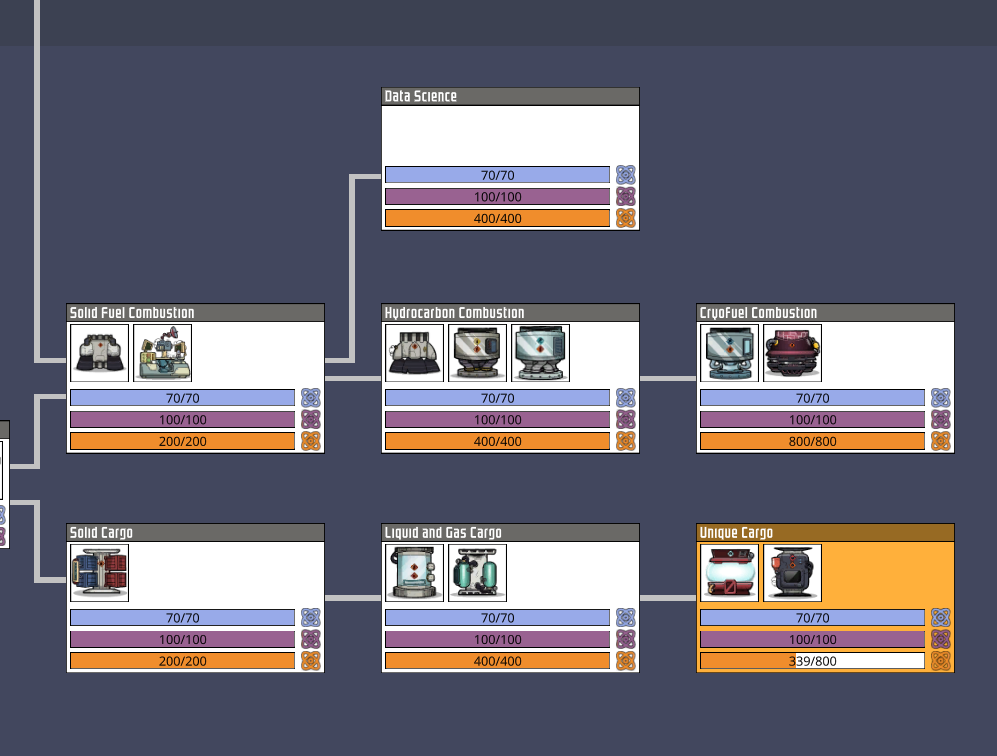Click the first tank icon in Liquid and Gas Cargo
Image resolution: width=997 pixels, height=756 pixels.
[x=415, y=573]
